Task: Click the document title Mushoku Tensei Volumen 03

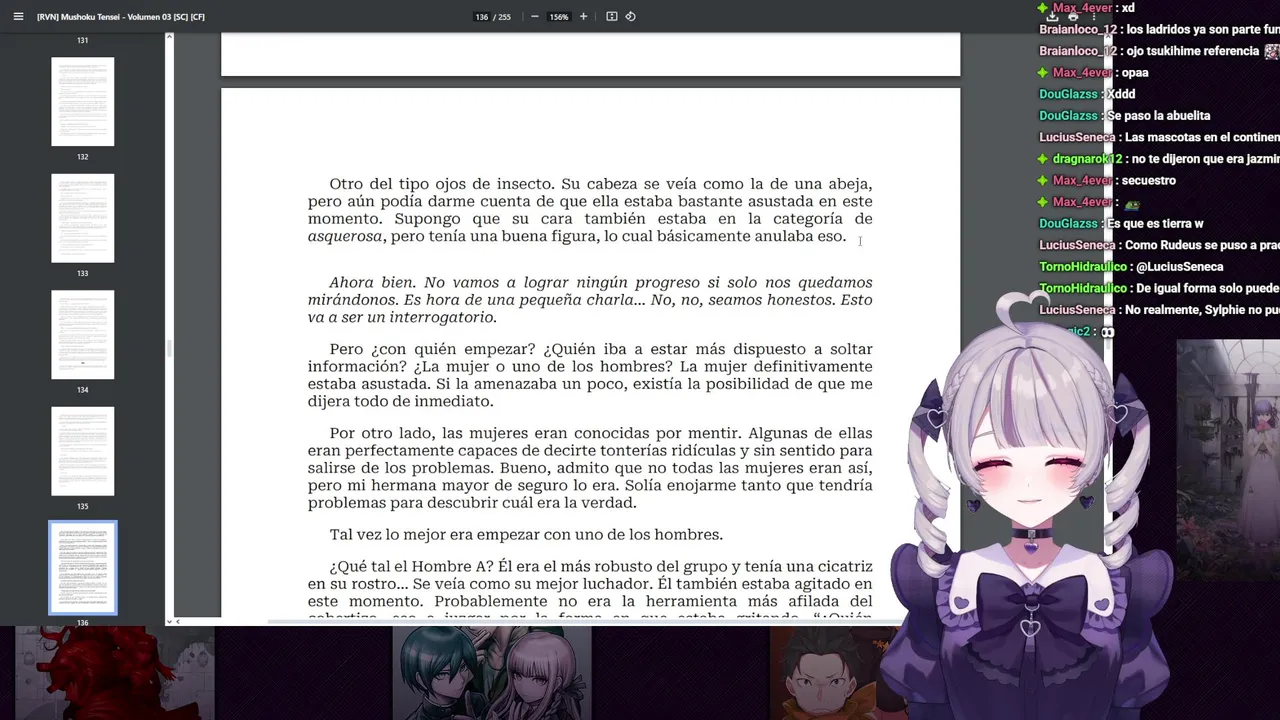Action: pyautogui.click(x=121, y=17)
